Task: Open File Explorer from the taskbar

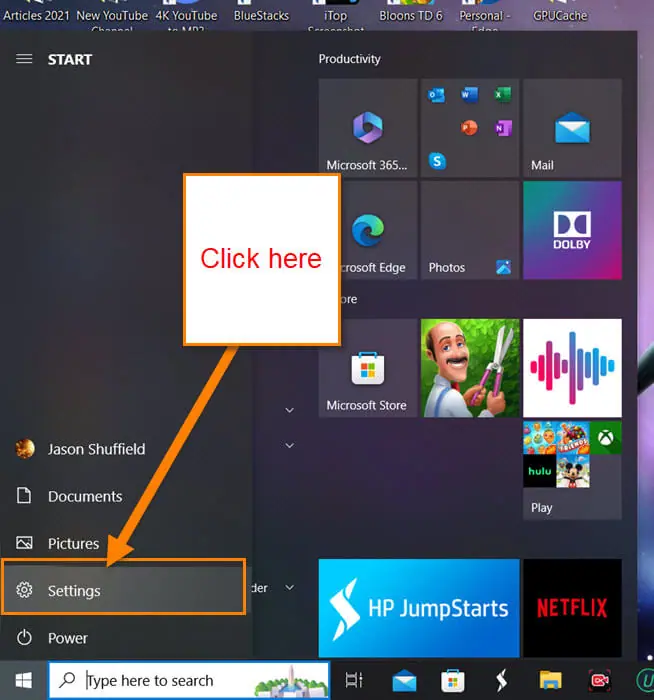Action: 550,681
